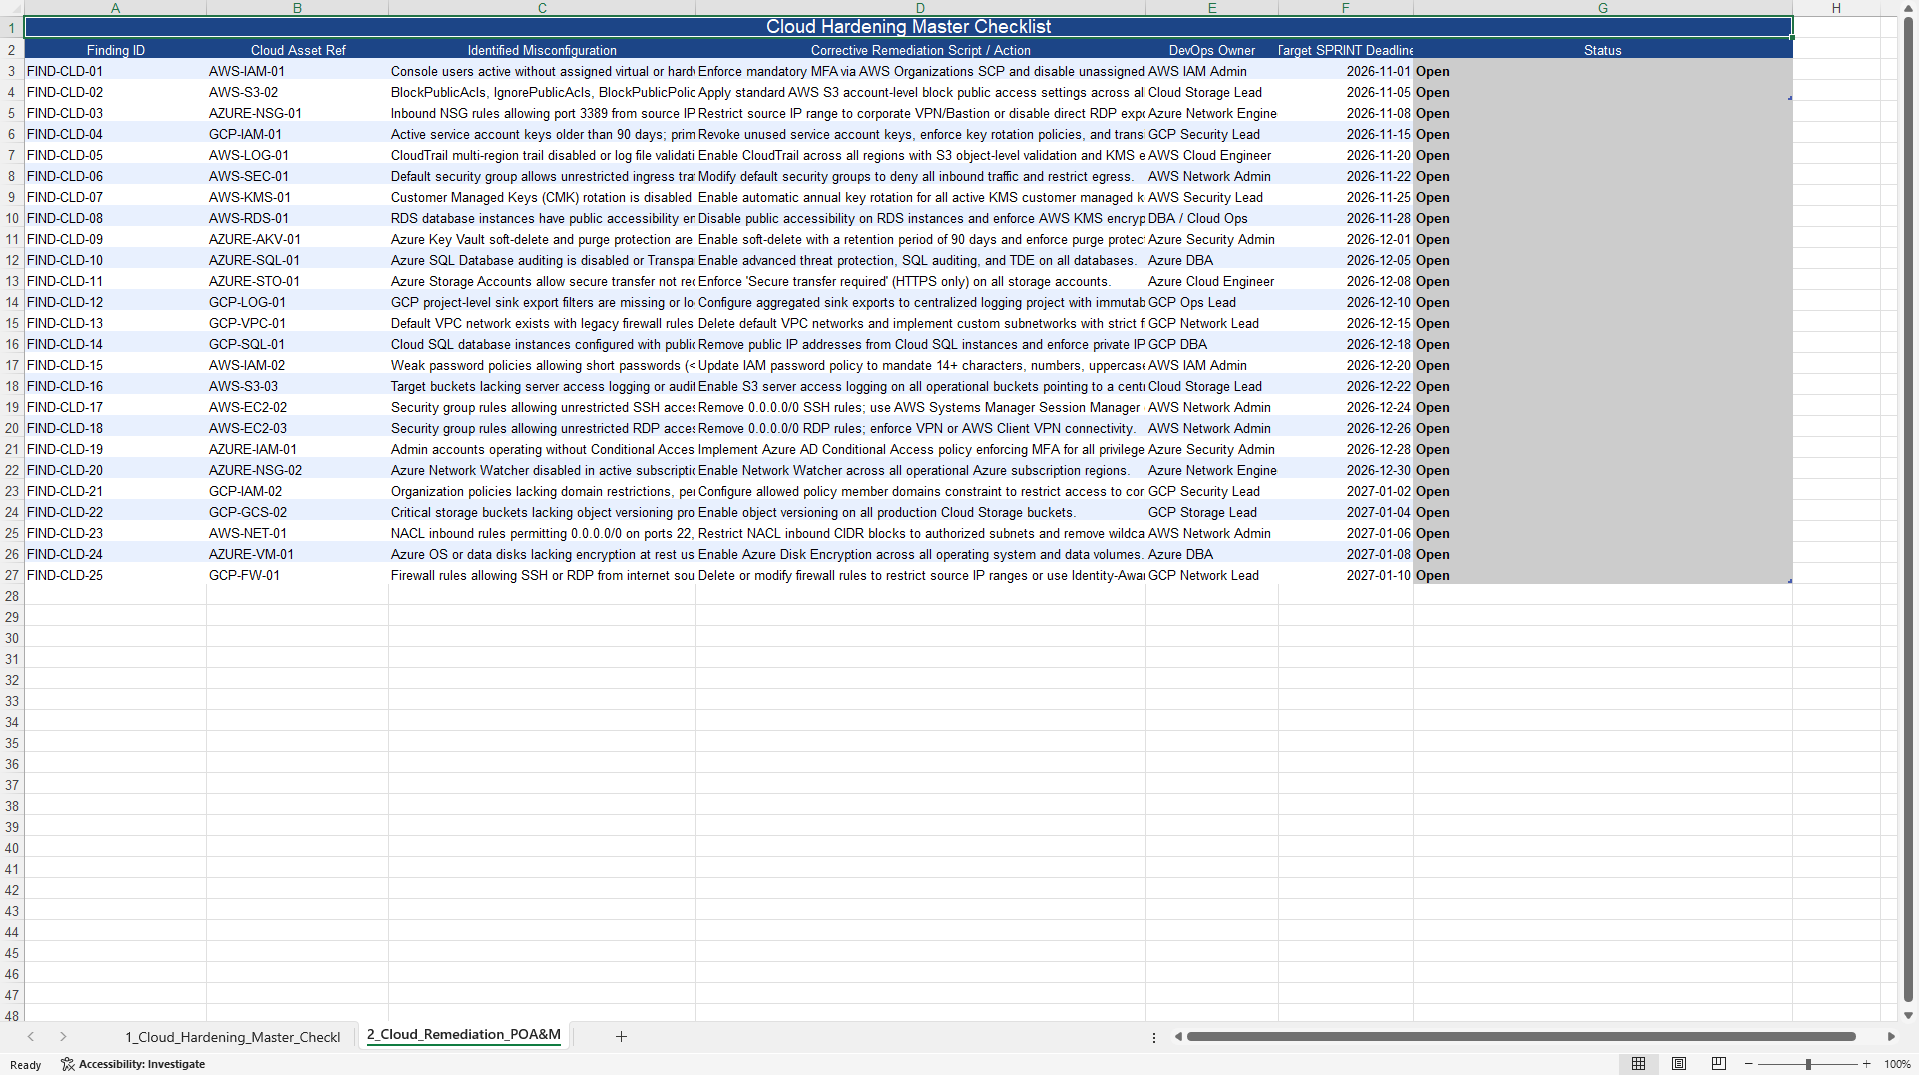Image resolution: width=1919 pixels, height=1075 pixels.
Task: Click the zoom out minus icon
Action: coord(1749,1064)
